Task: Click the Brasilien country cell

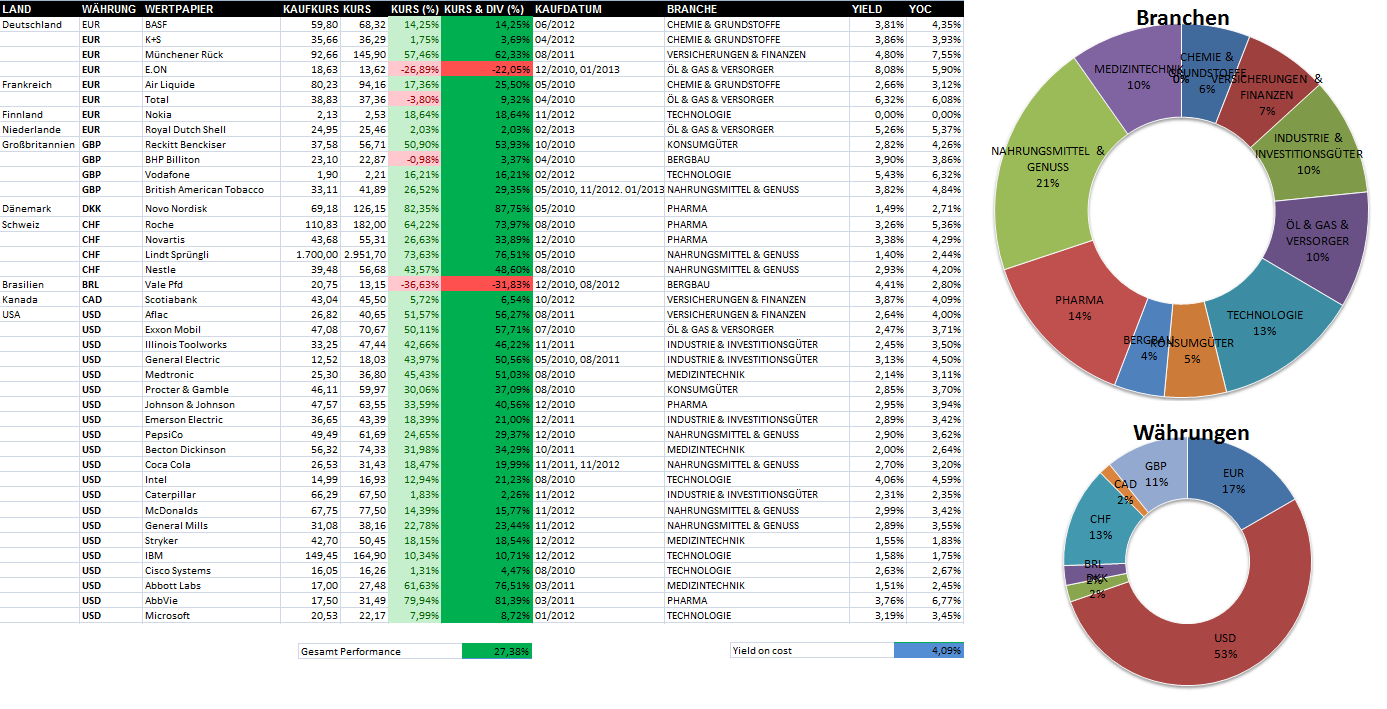Action: click(40, 284)
